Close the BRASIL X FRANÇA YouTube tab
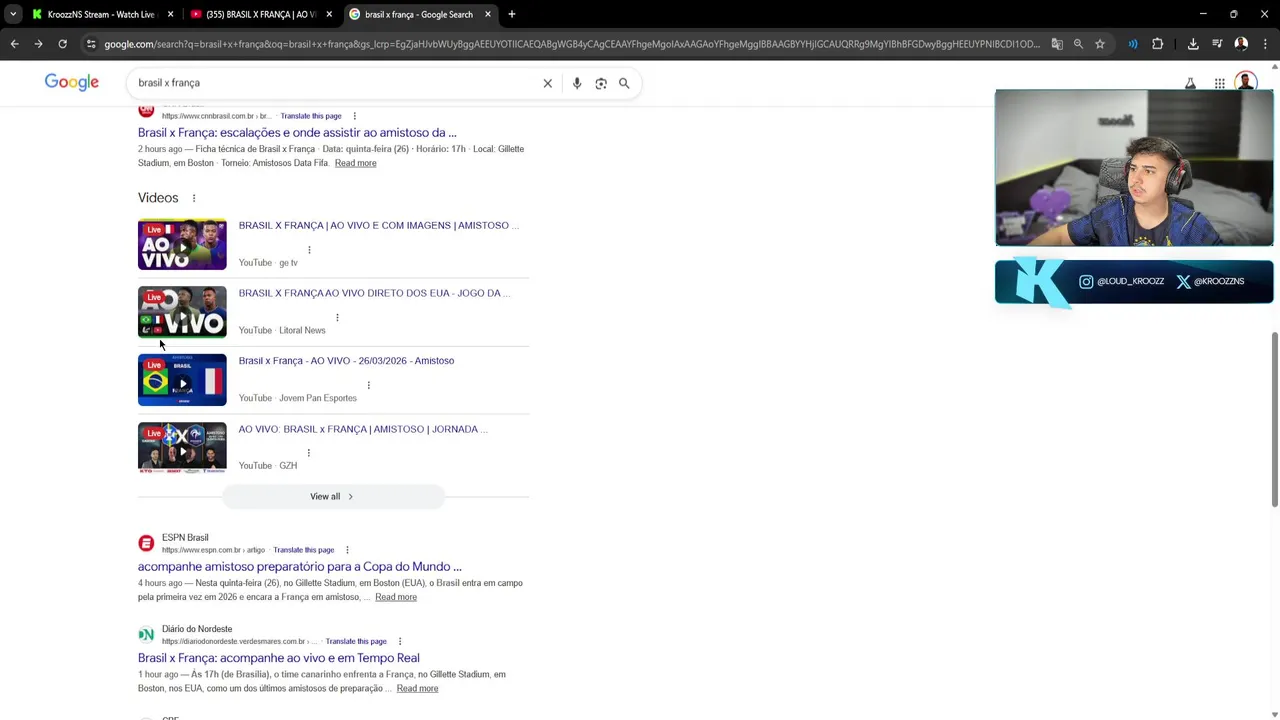Viewport: 1280px width, 720px height. pos(329,14)
